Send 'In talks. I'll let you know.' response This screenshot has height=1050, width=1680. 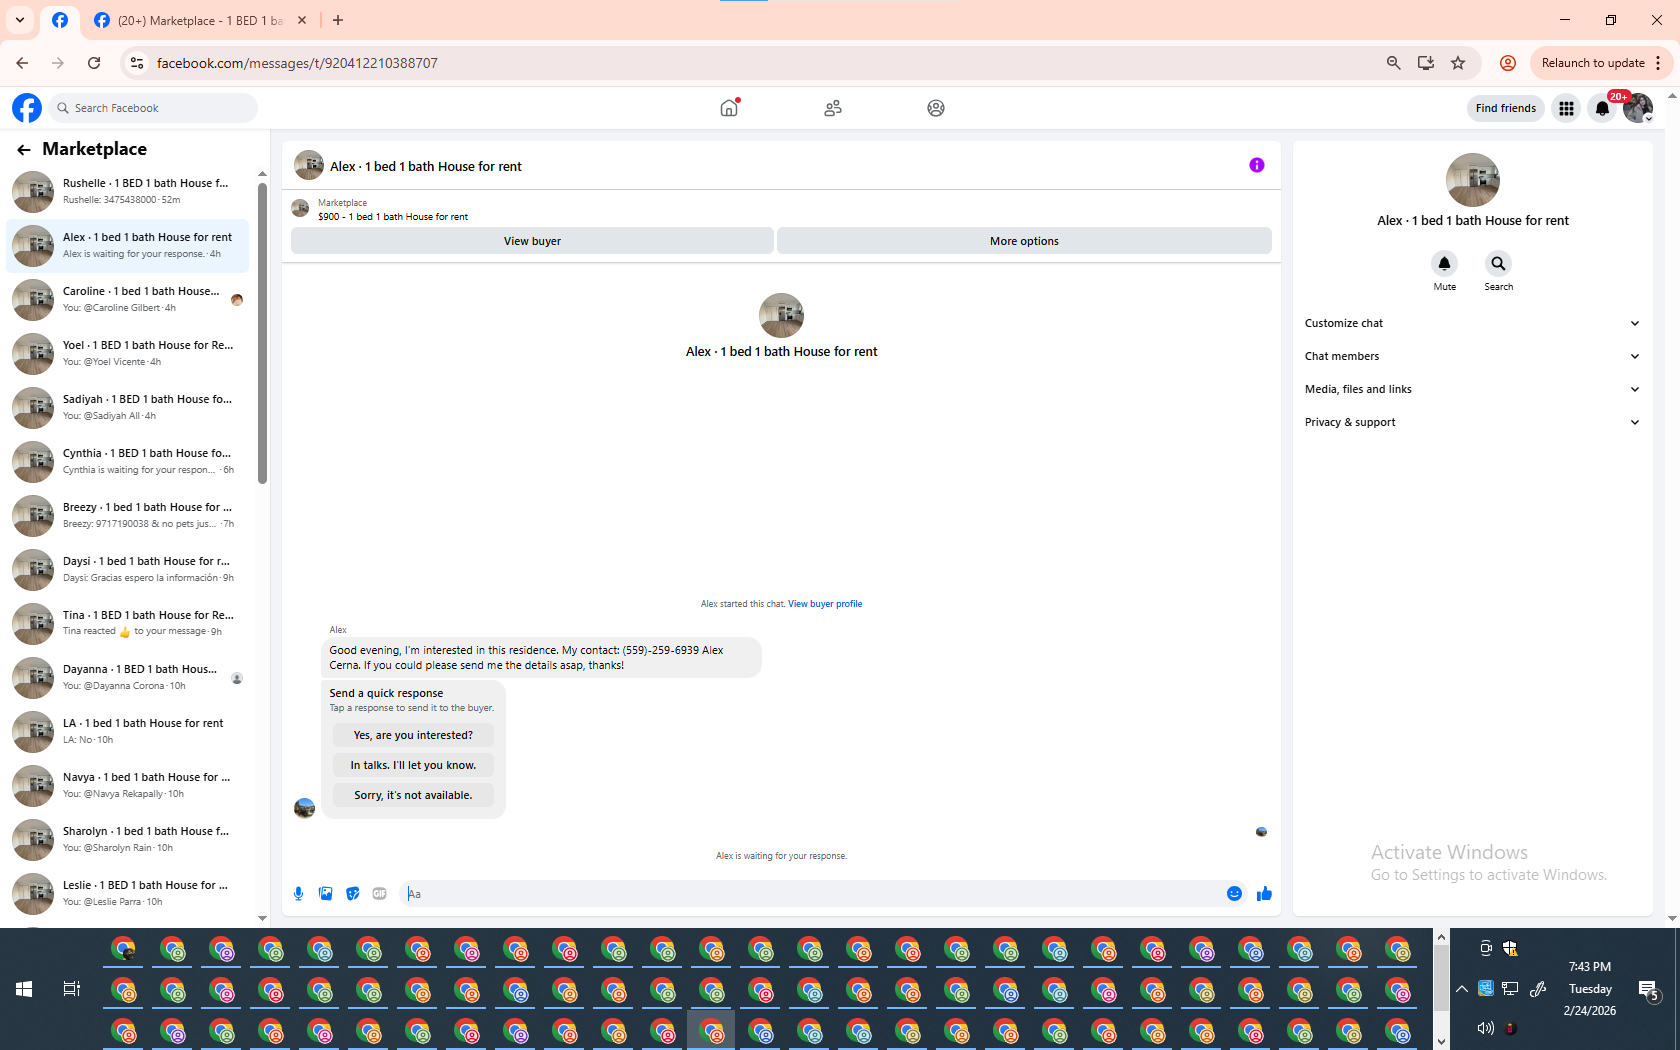(413, 765)
